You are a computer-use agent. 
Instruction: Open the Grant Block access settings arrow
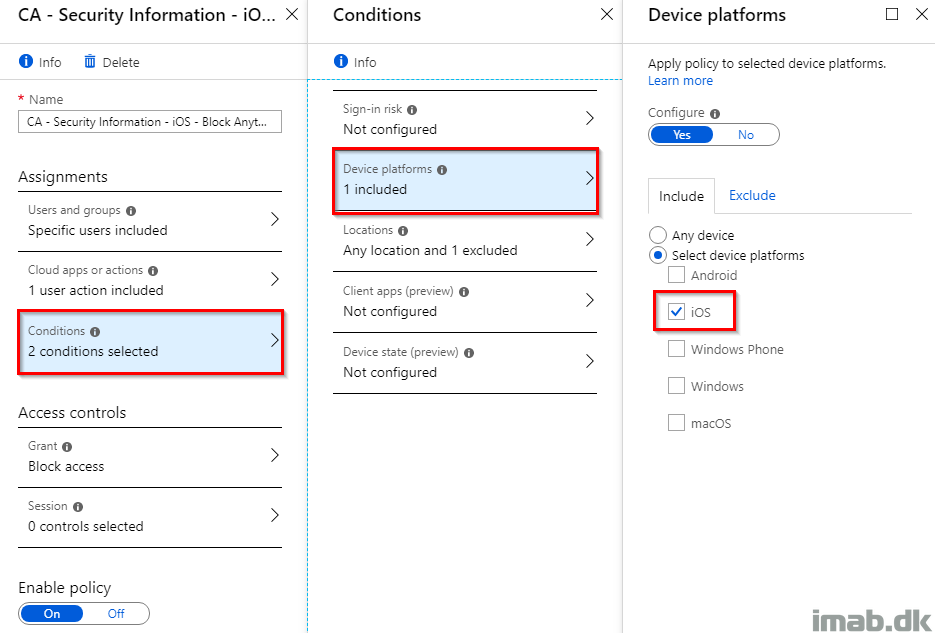click(275, 456)
